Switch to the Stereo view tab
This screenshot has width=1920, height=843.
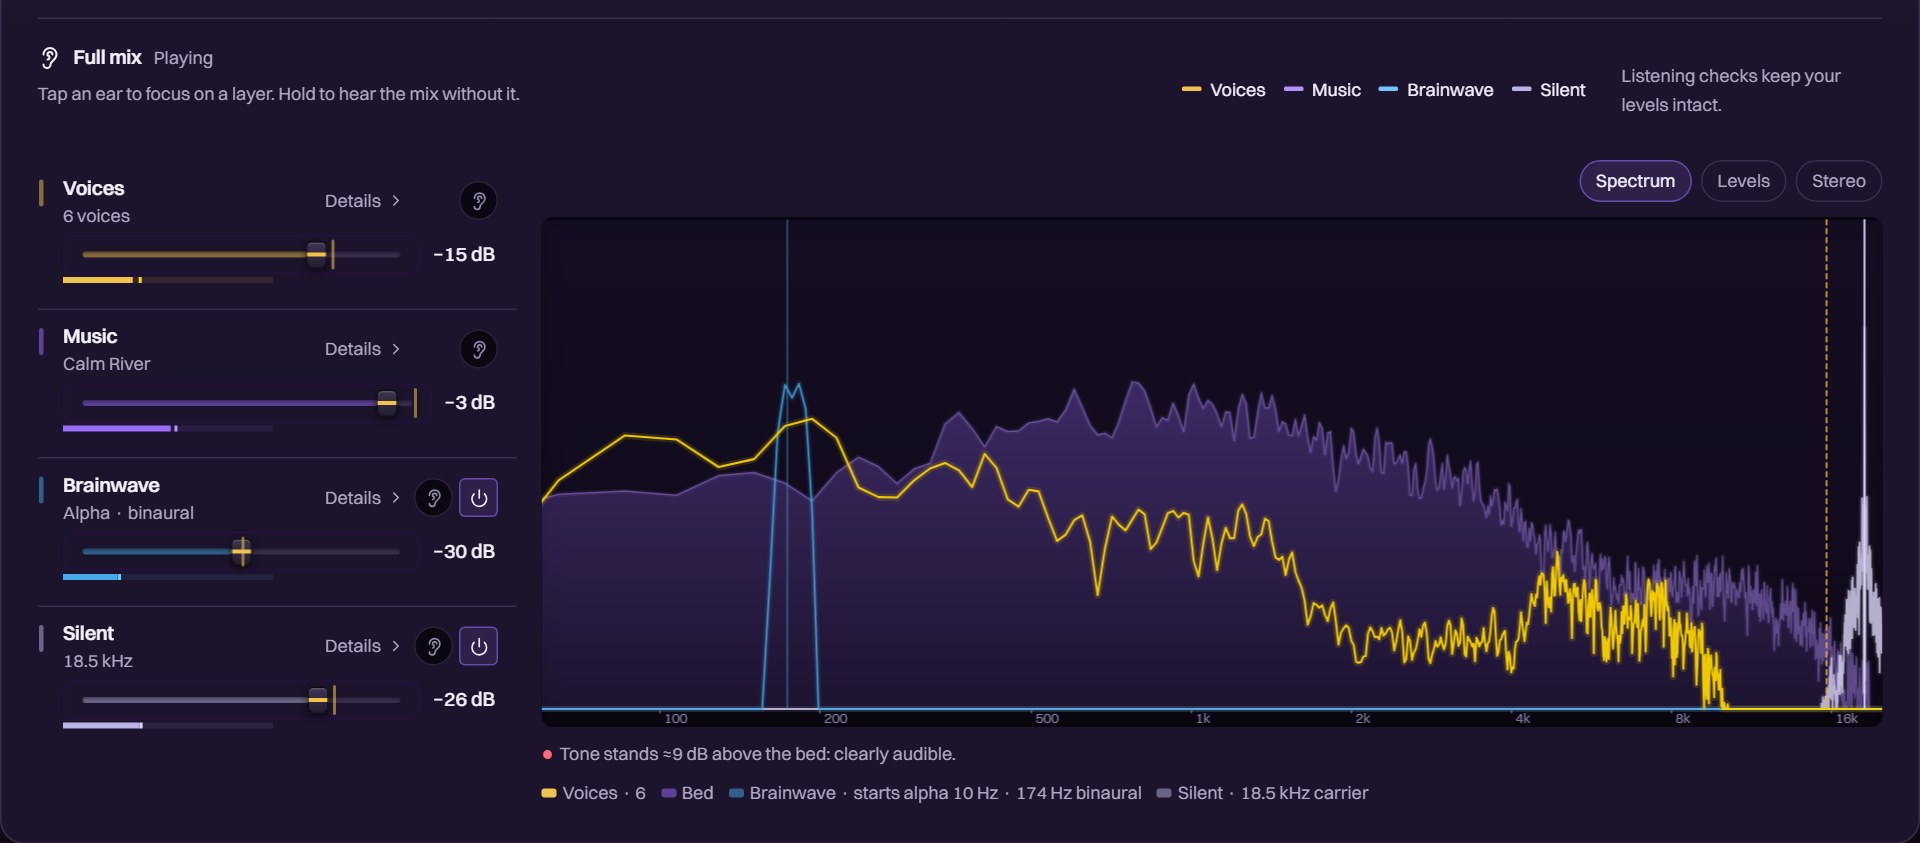pos(1838,181)
